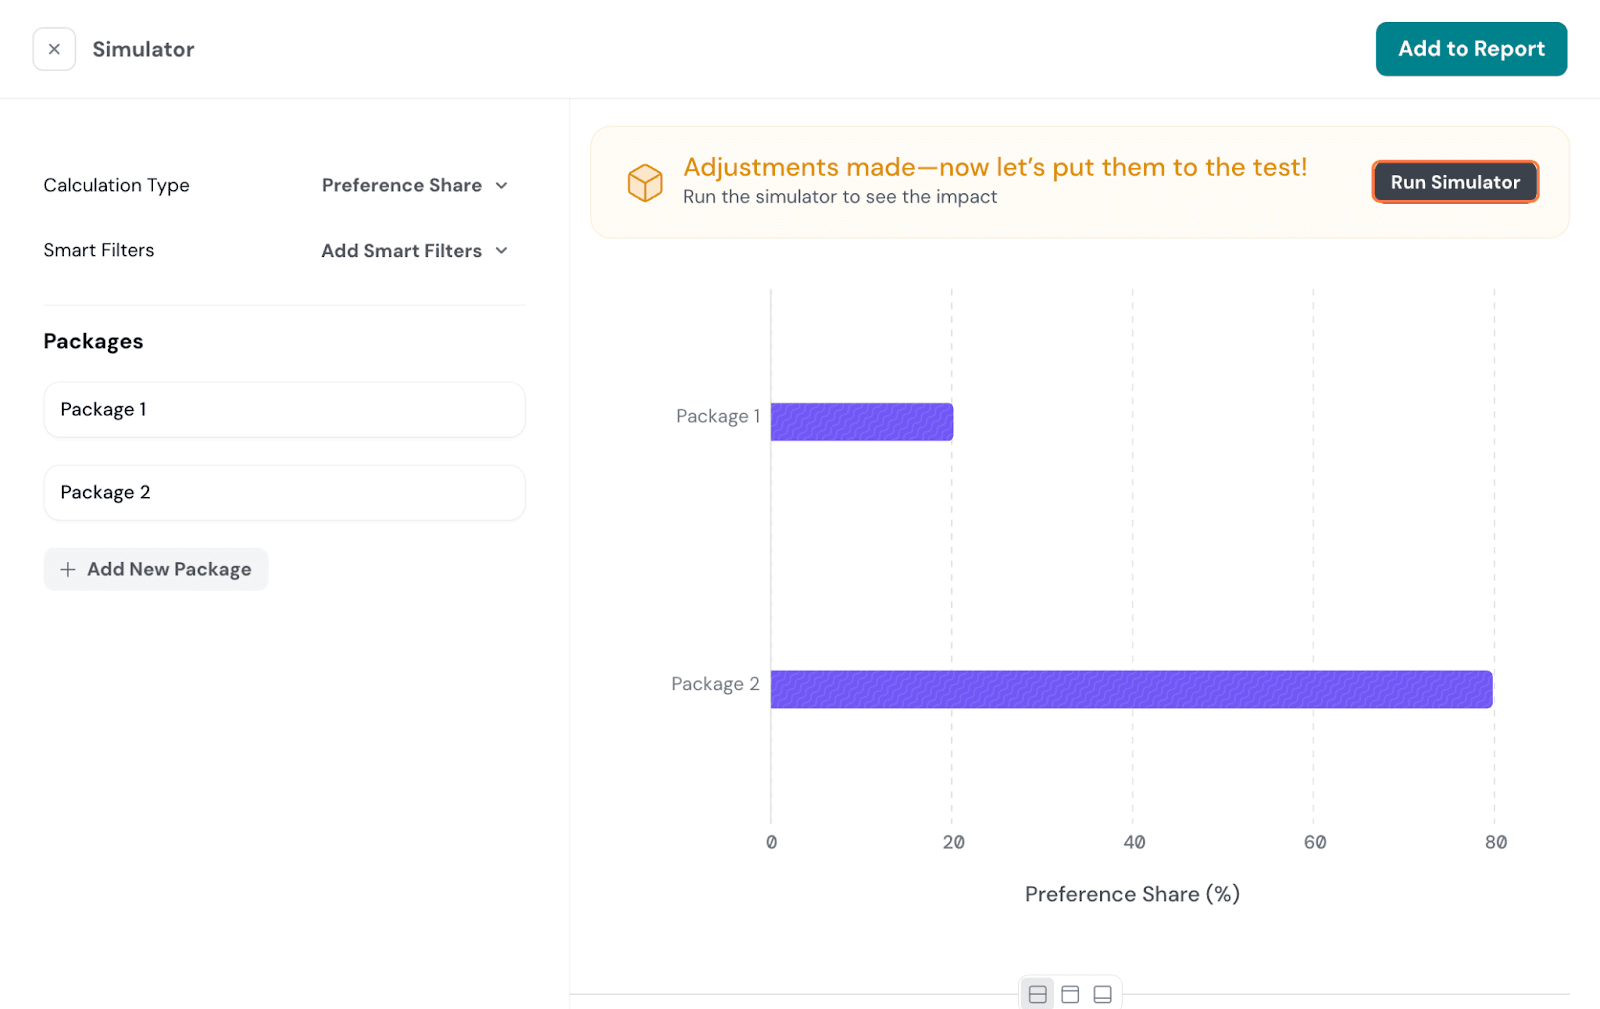Switch to the bottom-bar panel layout icon

pos(1102,994)
